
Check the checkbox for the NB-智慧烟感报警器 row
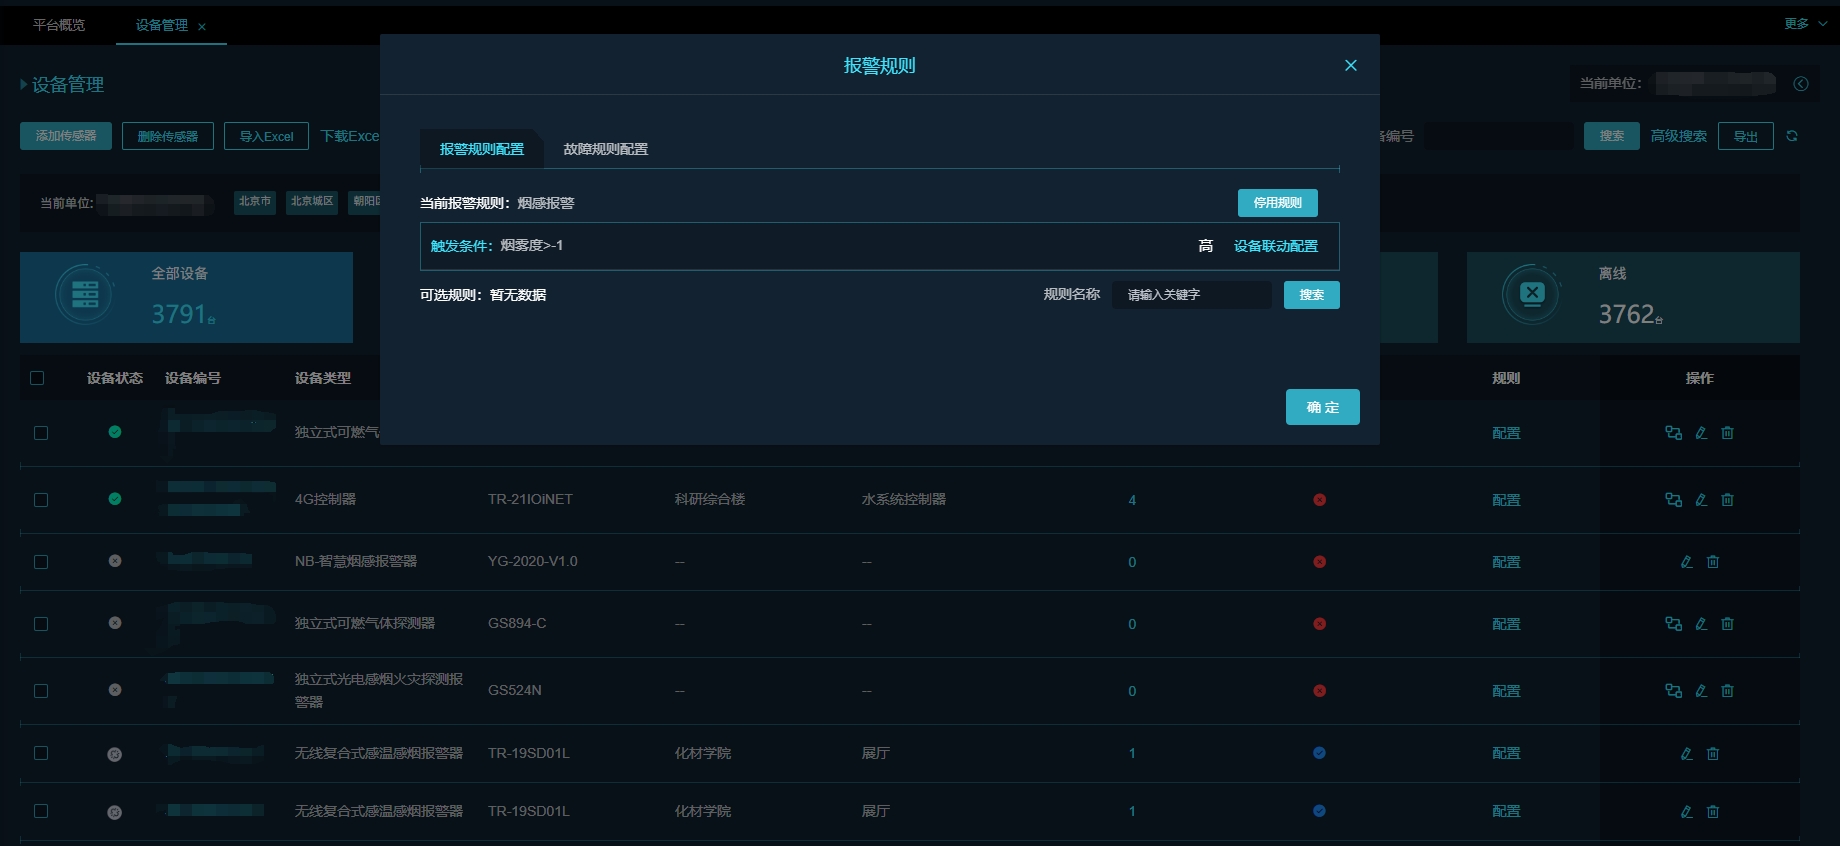pyautogui.click(x=41, y=562)
